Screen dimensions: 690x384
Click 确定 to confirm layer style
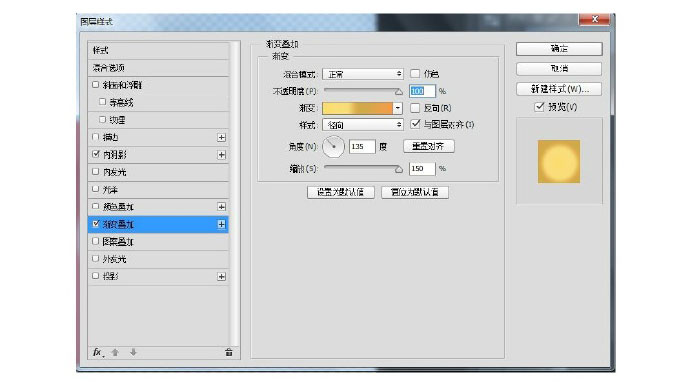tap(559, 49)
